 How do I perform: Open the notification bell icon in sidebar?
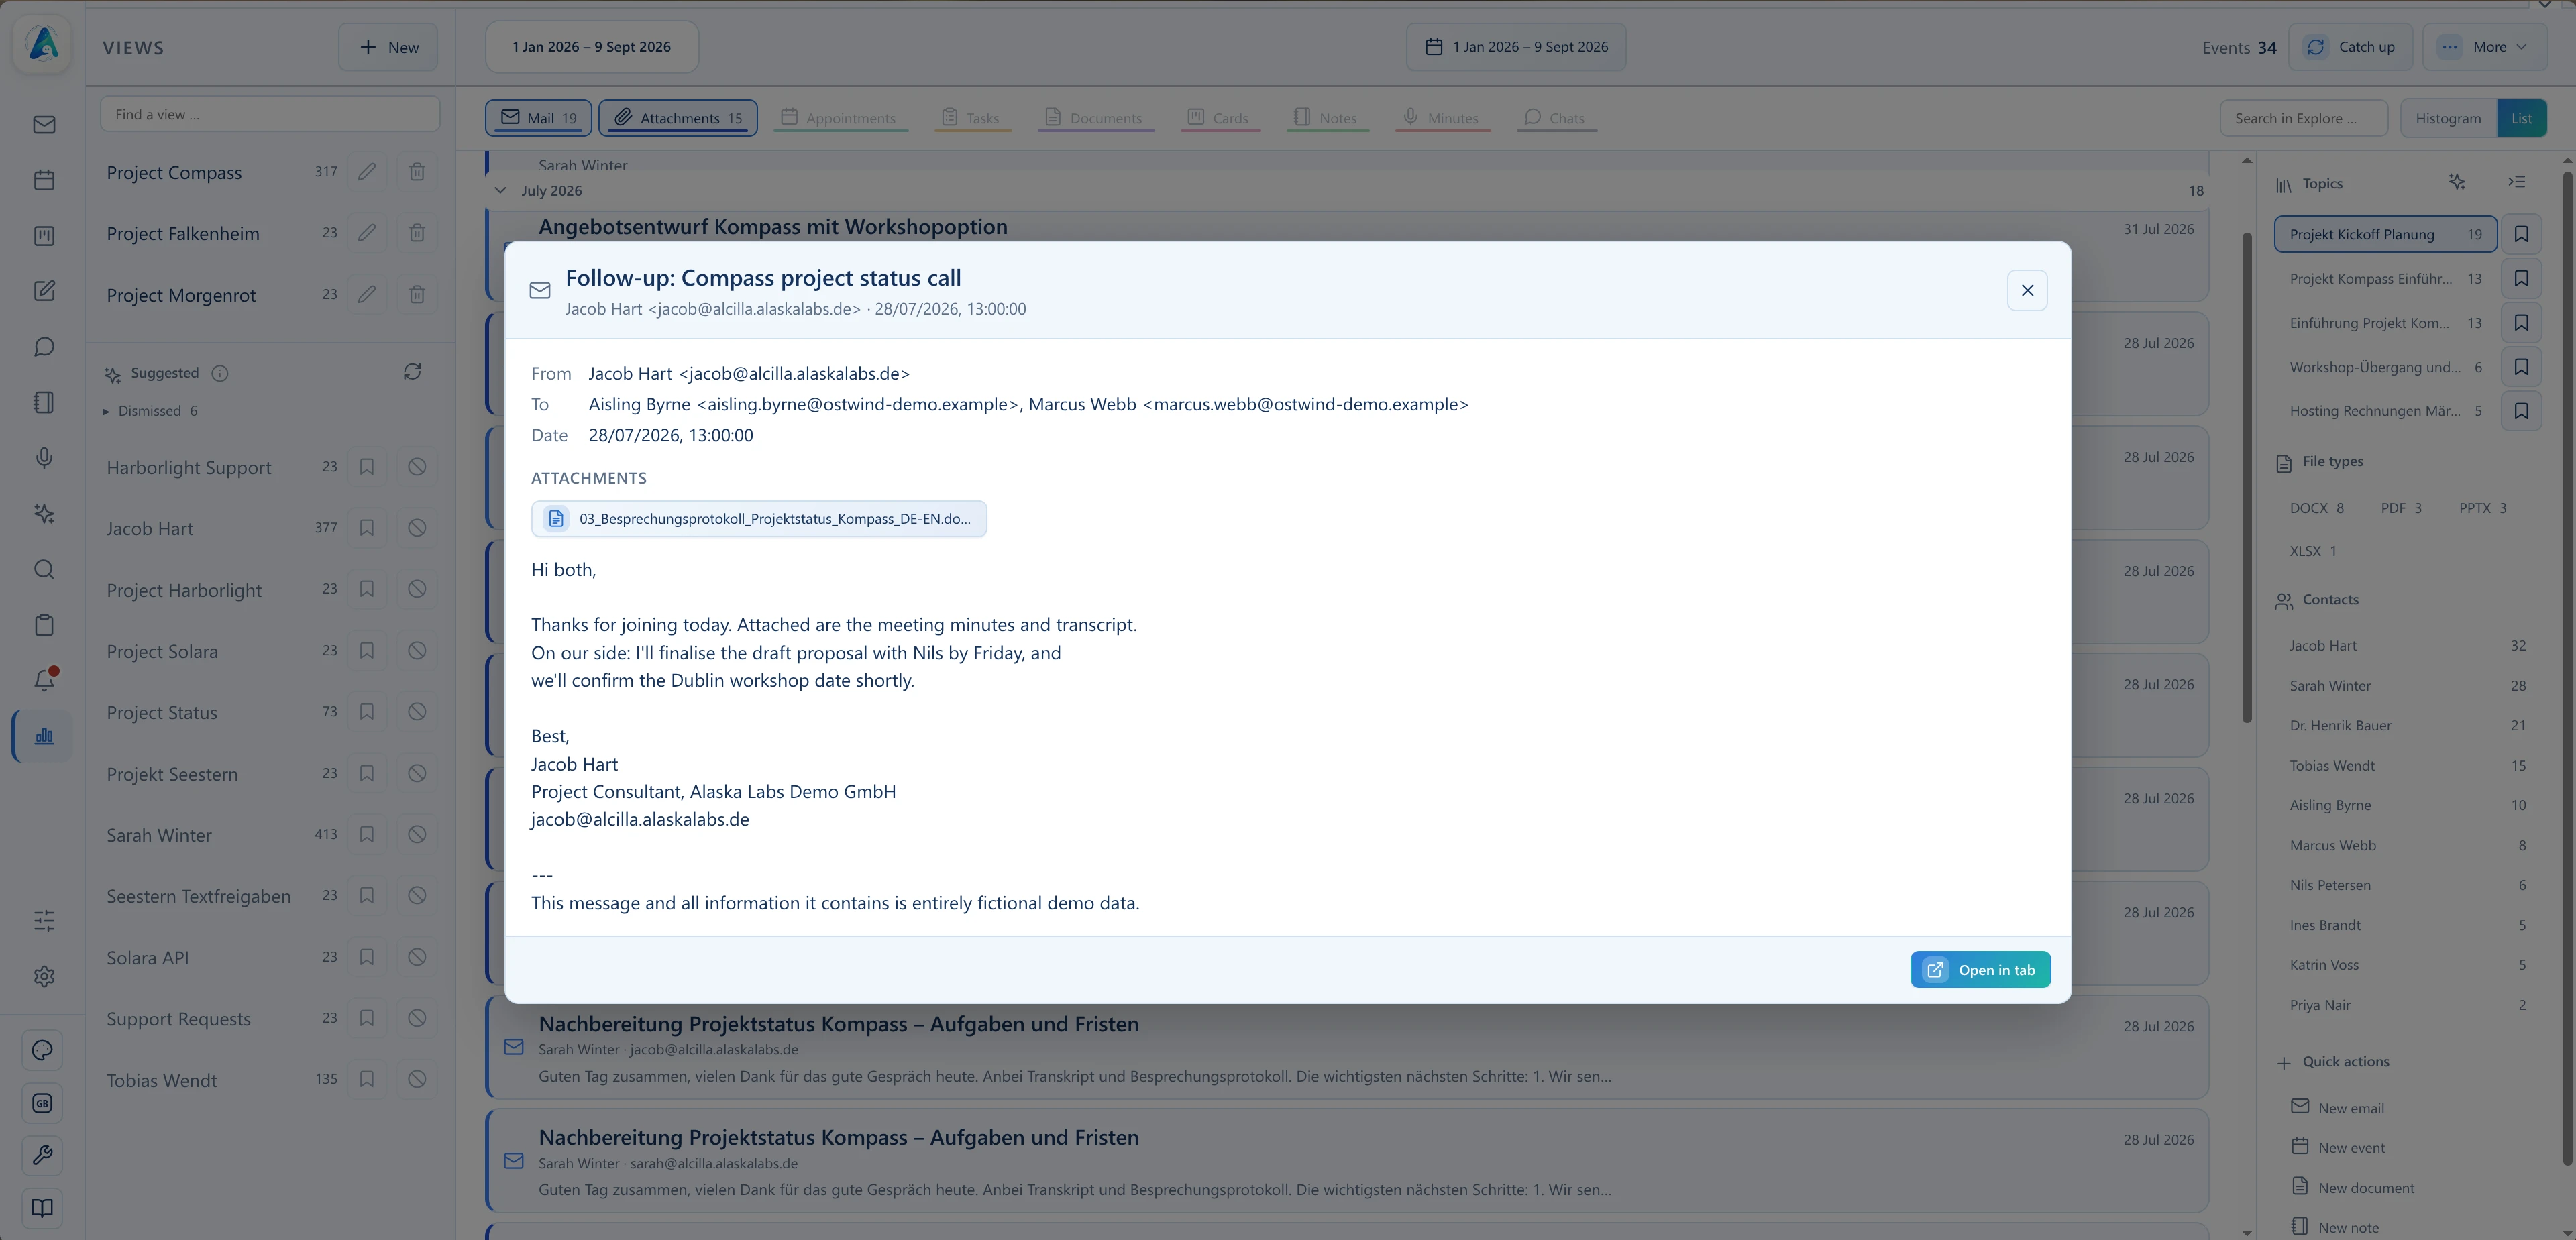[44, 680]
